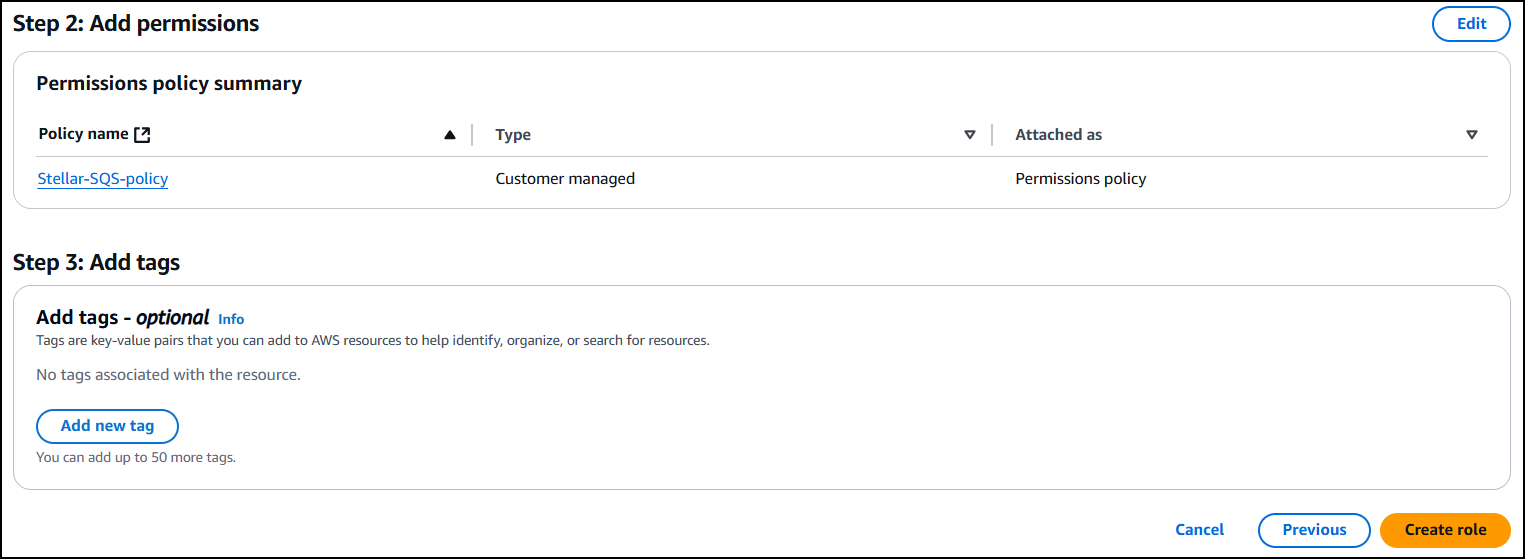The height and width of the screenshot is (559, 1525).
Task: Sort by Policy name using the ascending arrow
Action: [450, 135]
